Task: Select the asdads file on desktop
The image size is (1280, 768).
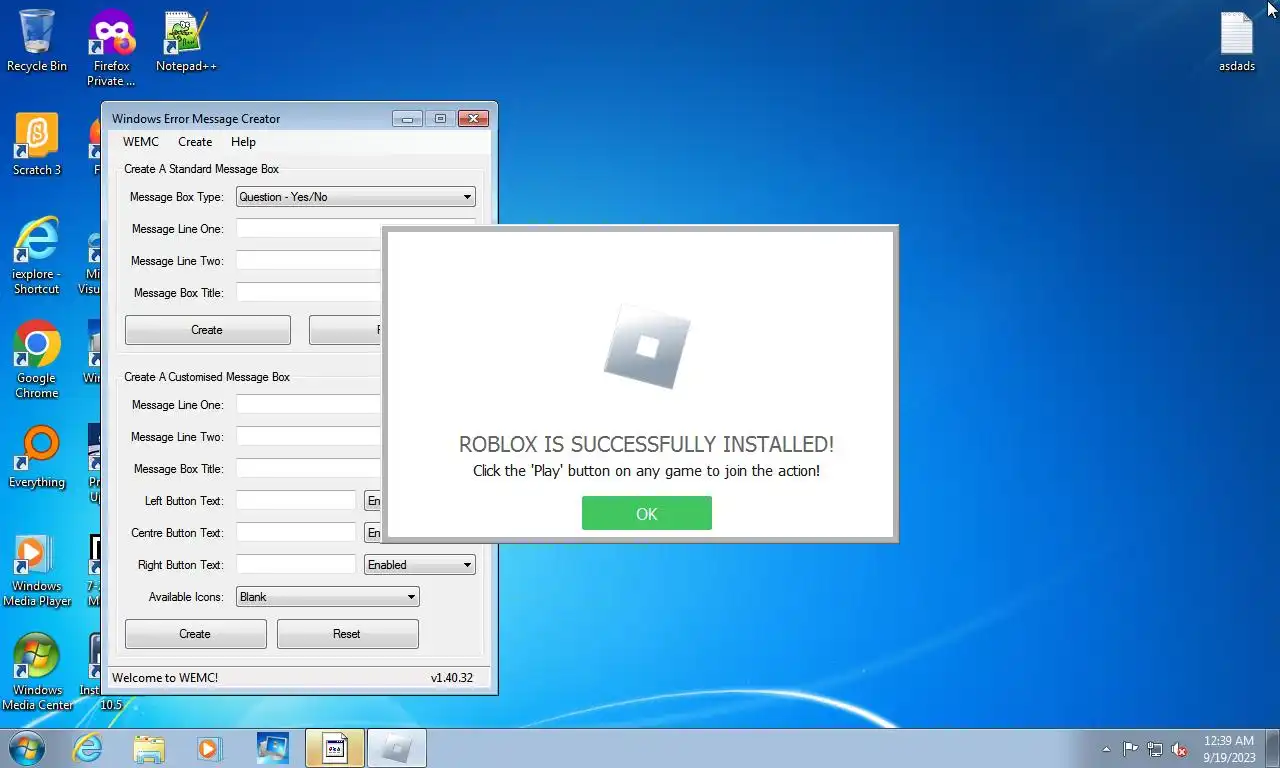Action: (x=1237, y=42)
